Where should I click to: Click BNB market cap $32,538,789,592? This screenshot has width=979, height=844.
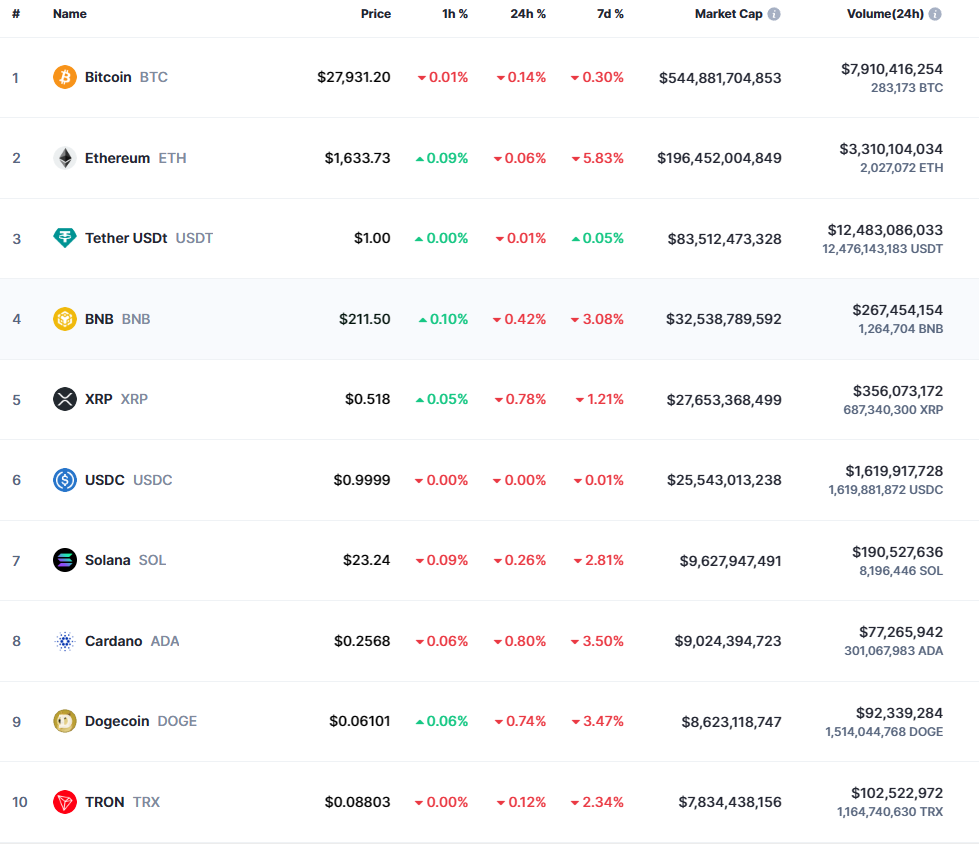pos(724,319)
